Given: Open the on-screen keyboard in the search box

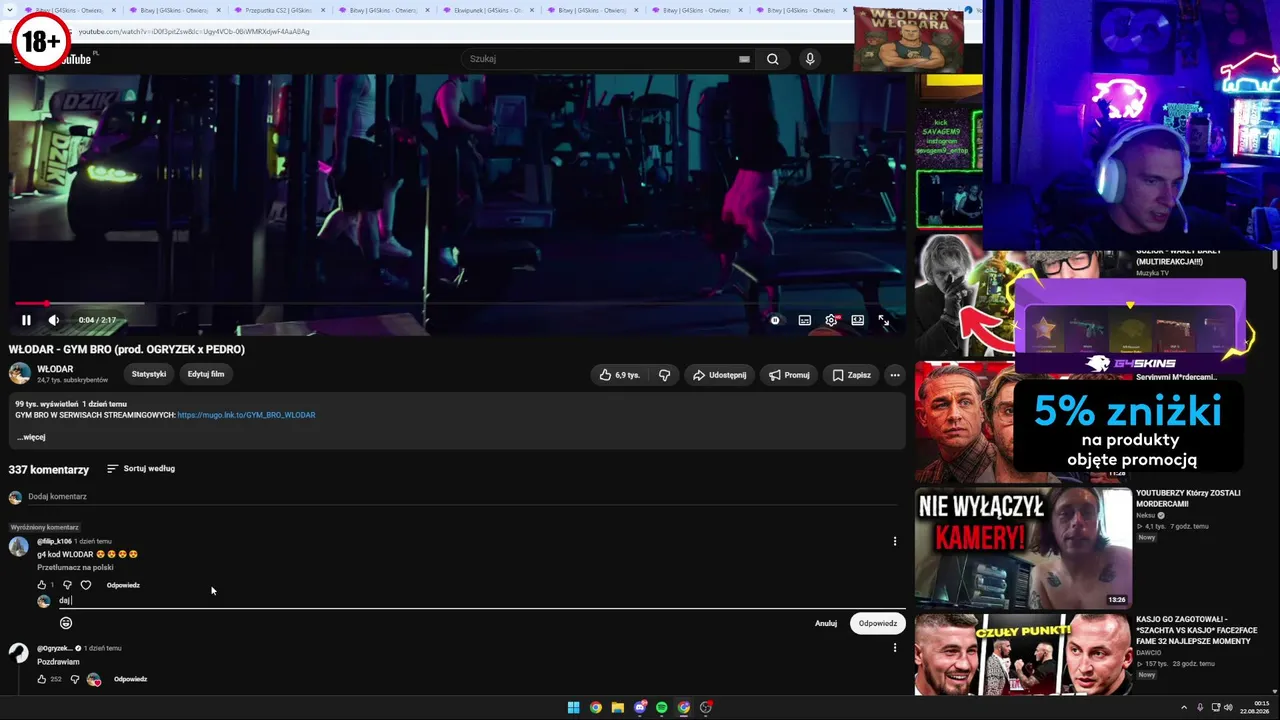Looking at the screenshot, I should pos(744,59).
